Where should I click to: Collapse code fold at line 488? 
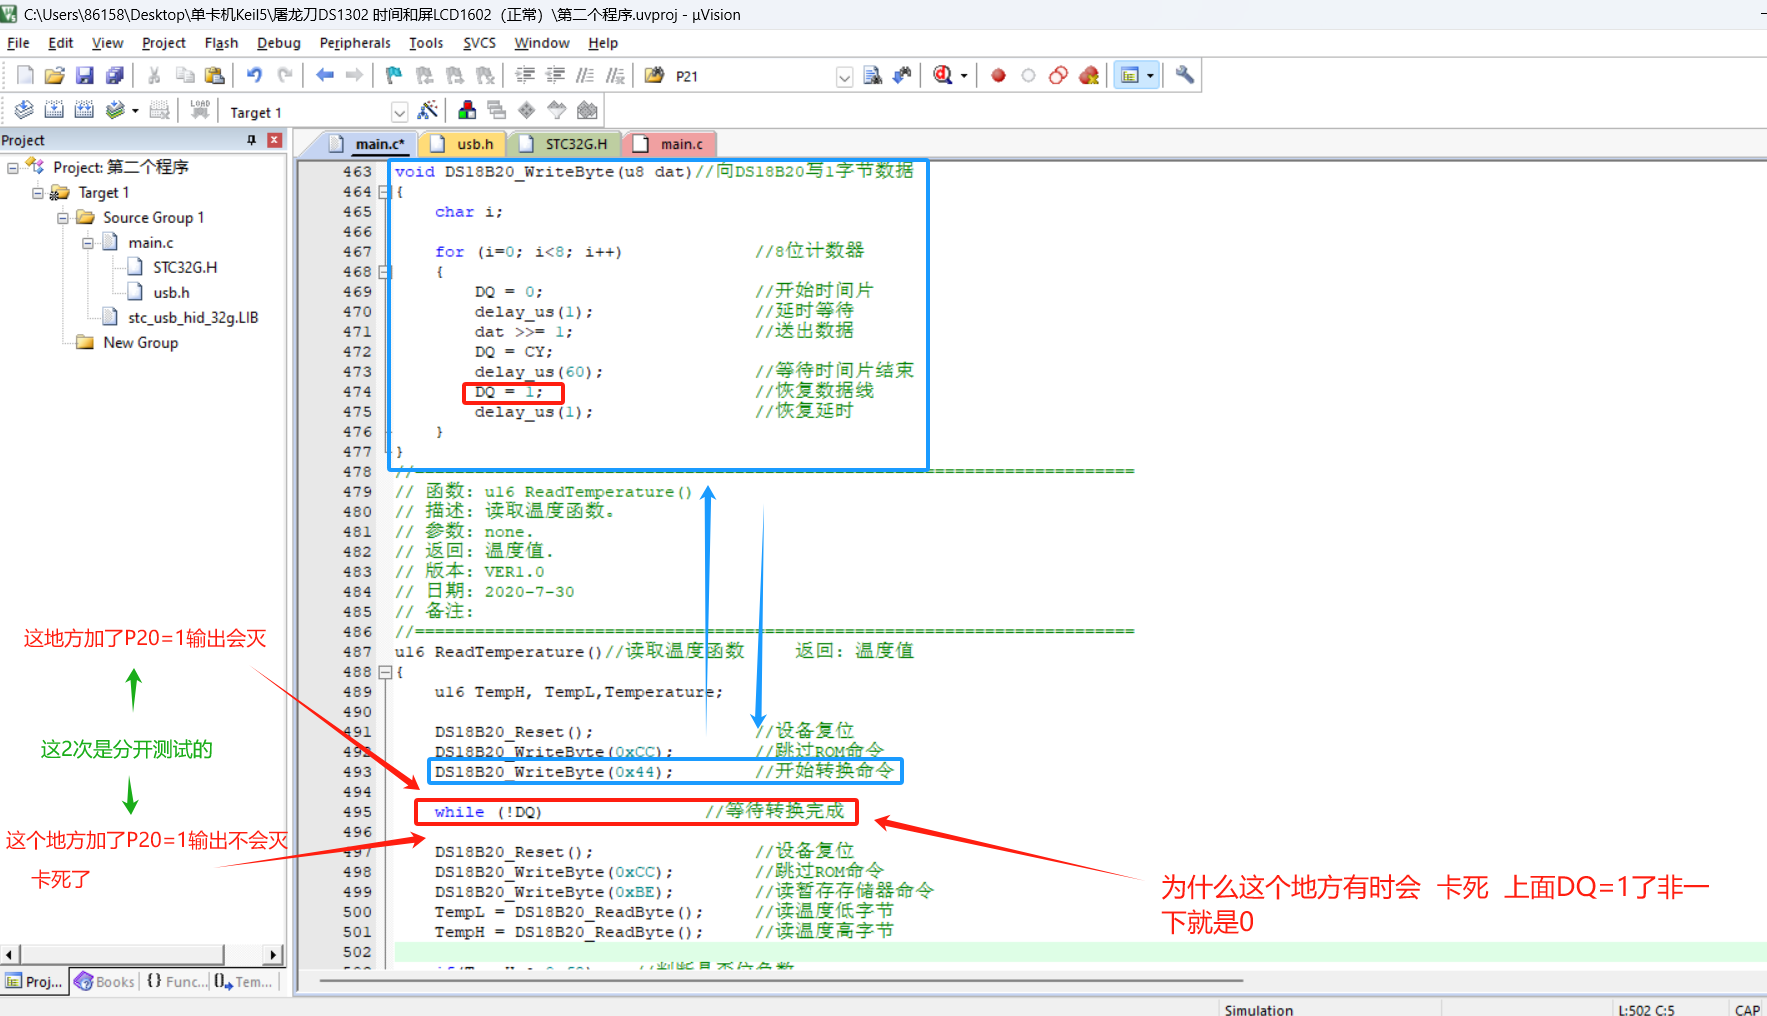[x=385, y=672]
